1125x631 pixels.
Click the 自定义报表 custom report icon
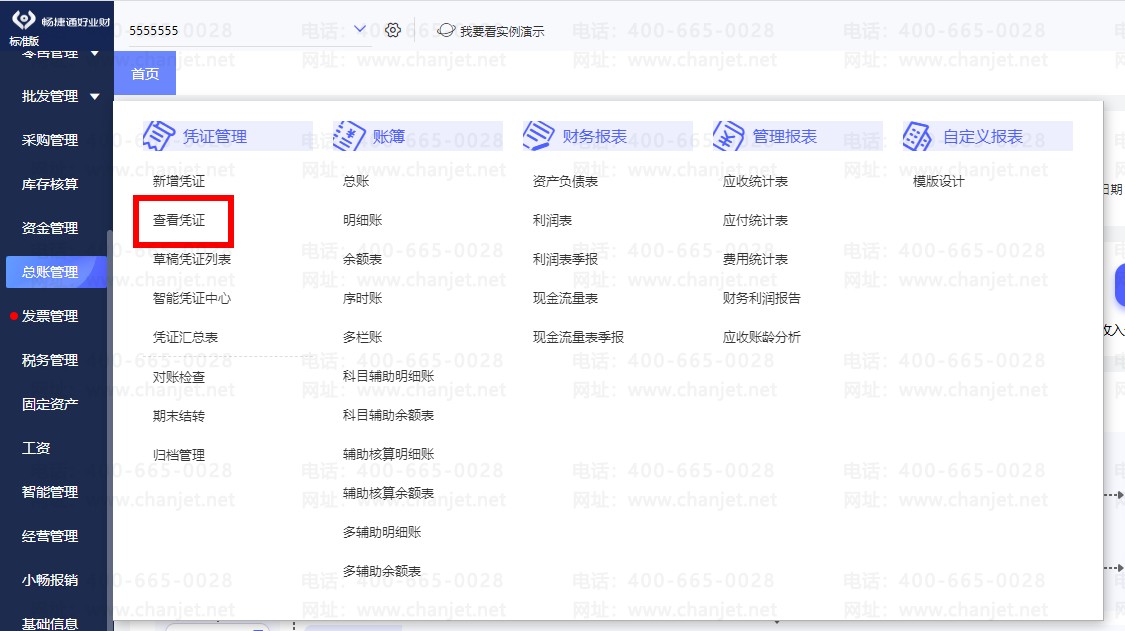918,136
